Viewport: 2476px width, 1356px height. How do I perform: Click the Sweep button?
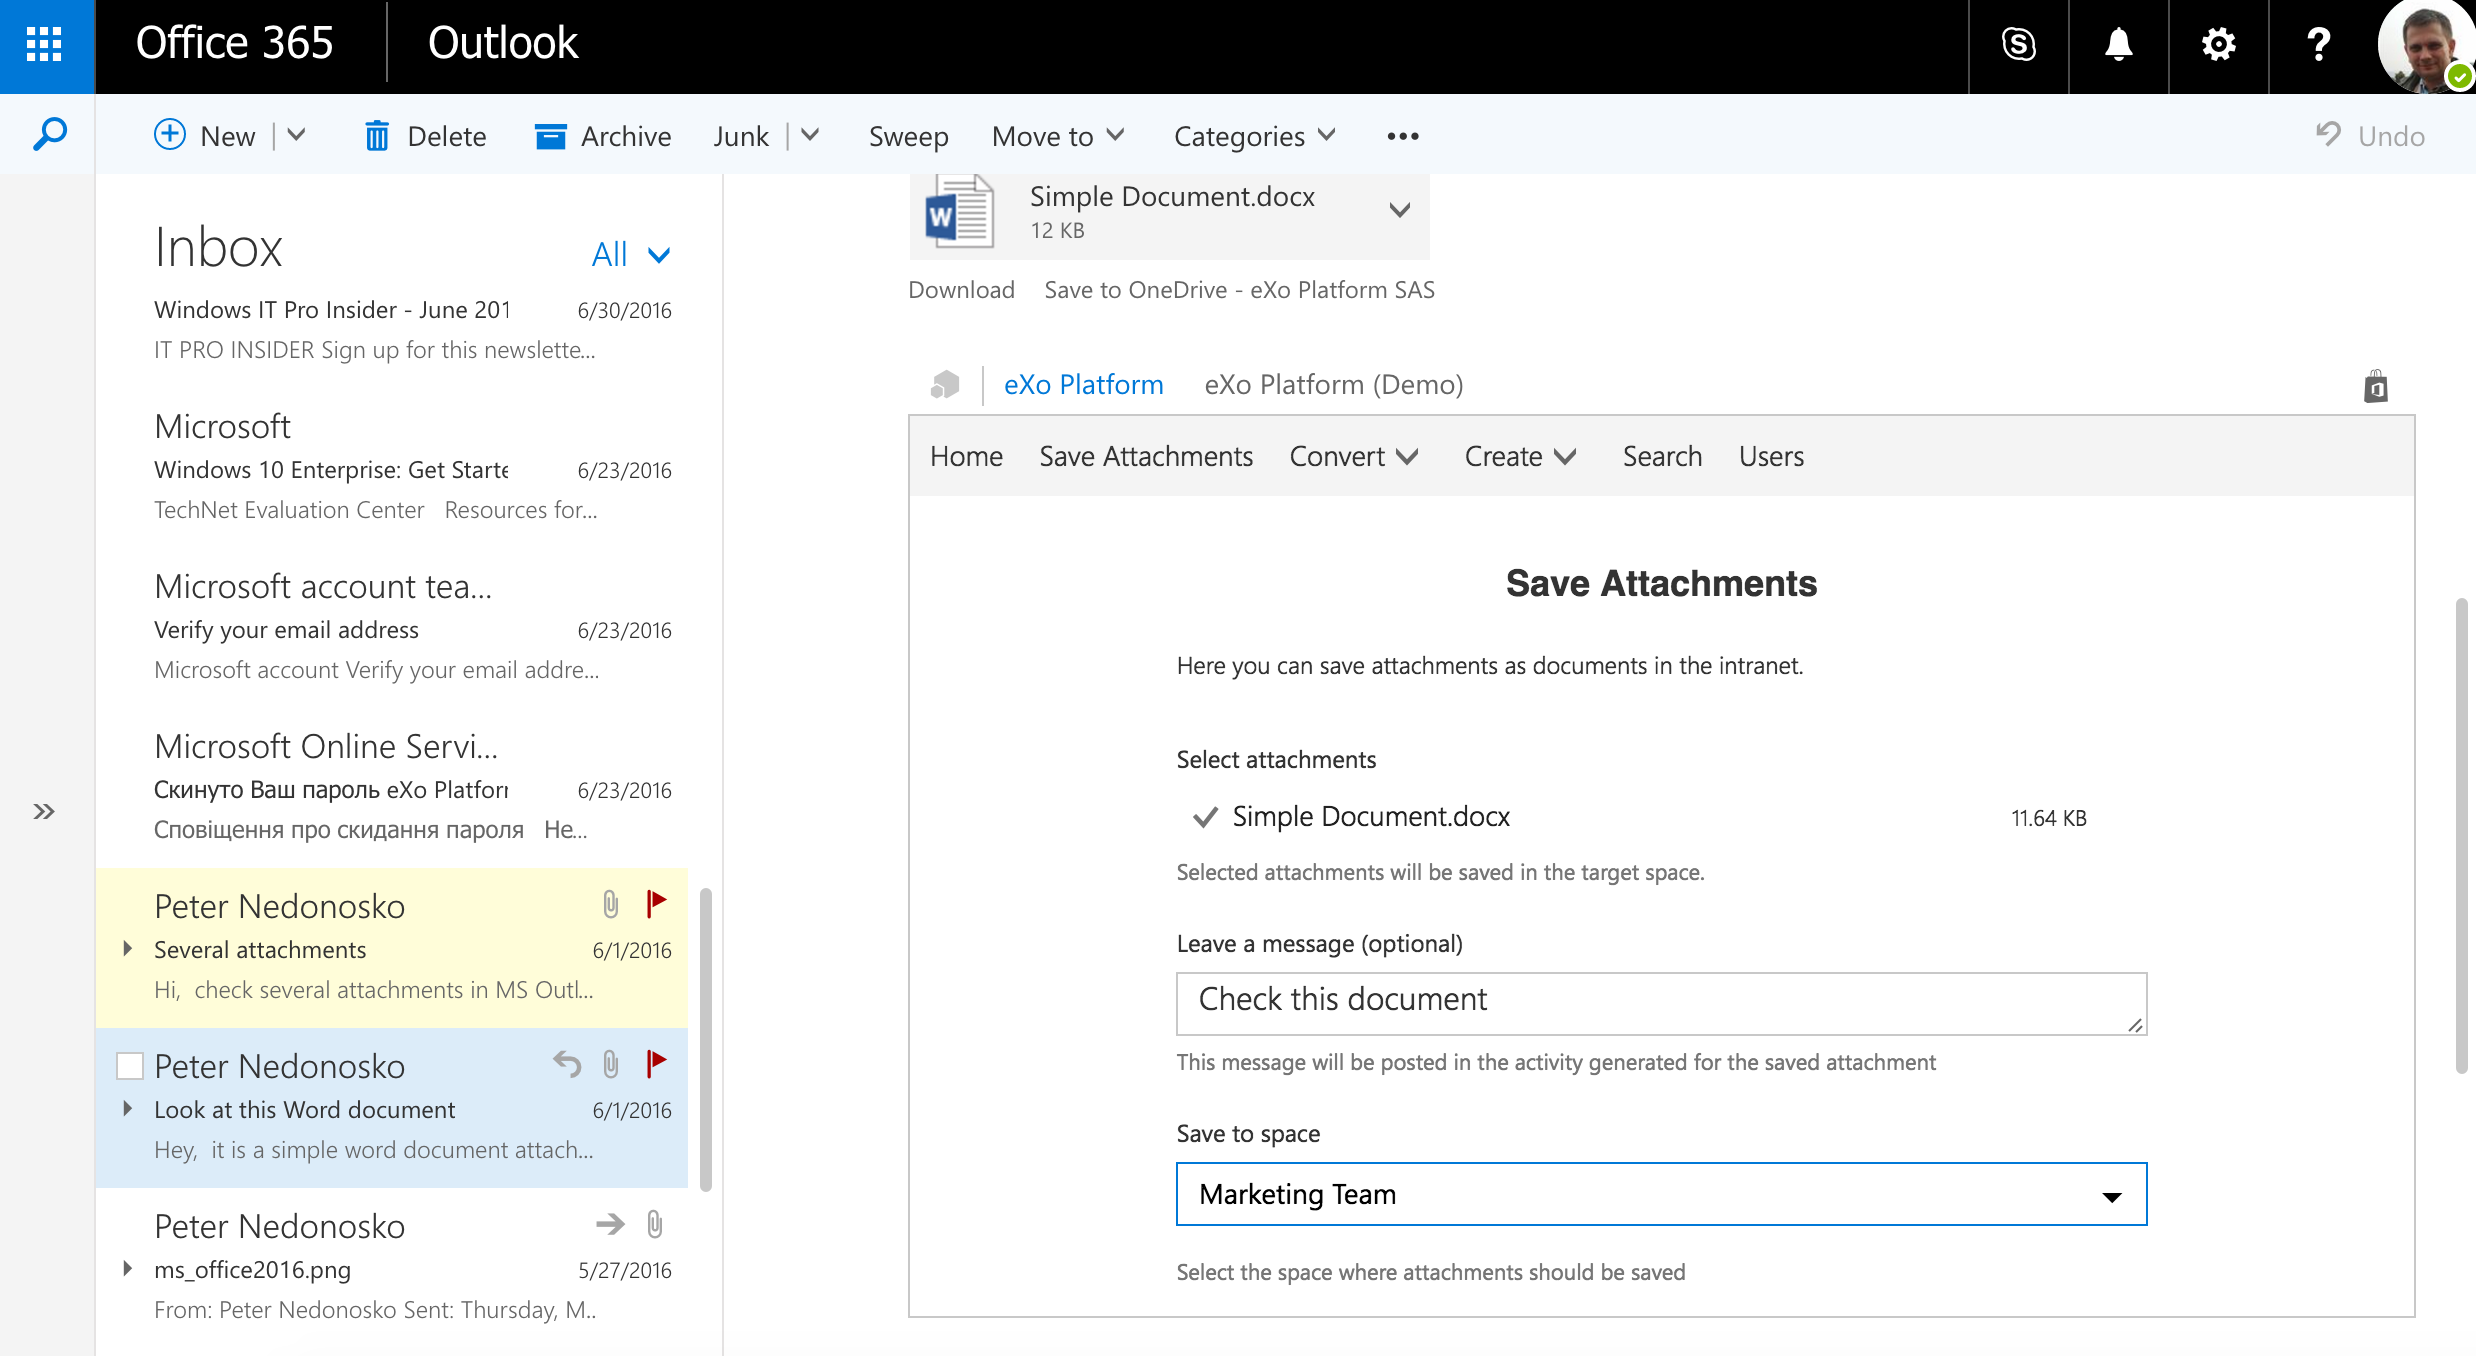click(x=908, y=136)
